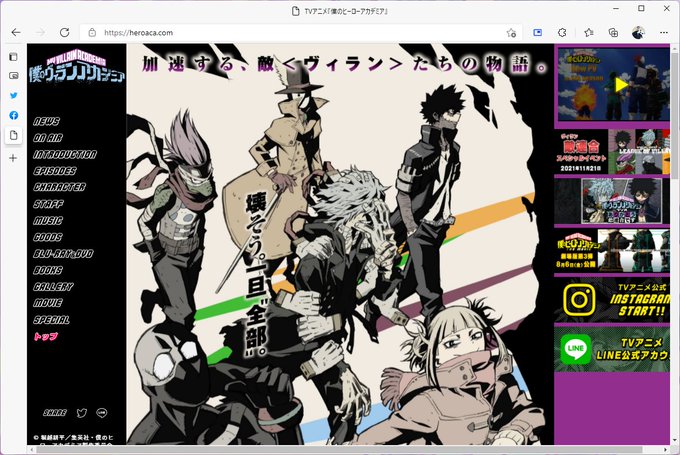Open the TVアニメ LINE公式 account banner
Image resolution: width=680 pixels, height=455 pixels.
pyautogui.click(x=612, y=349)
